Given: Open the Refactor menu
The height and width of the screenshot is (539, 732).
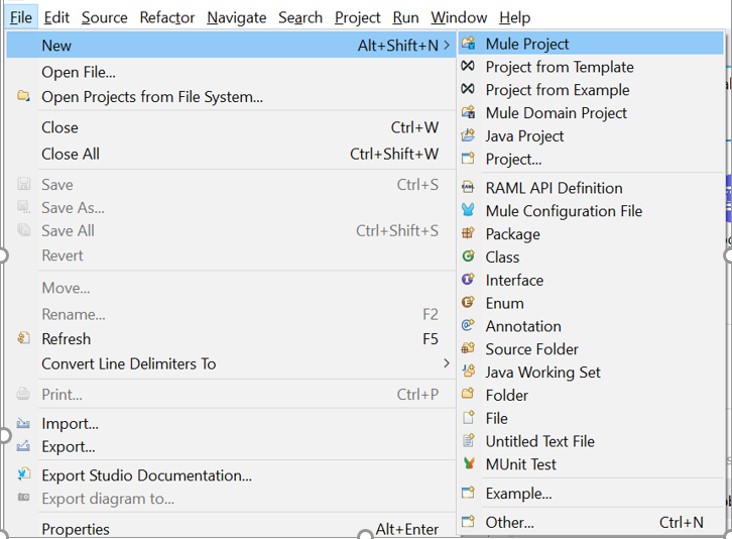Looking at the screenshot, I should pyautogui.click(x=167, y=17).
